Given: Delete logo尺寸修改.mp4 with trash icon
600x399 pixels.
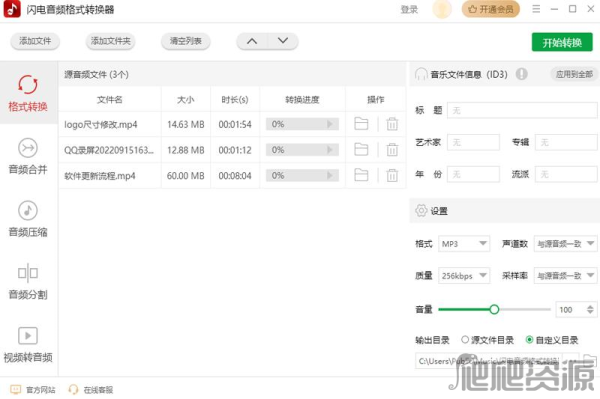Looking at the screenshot, I should point(392,124).
